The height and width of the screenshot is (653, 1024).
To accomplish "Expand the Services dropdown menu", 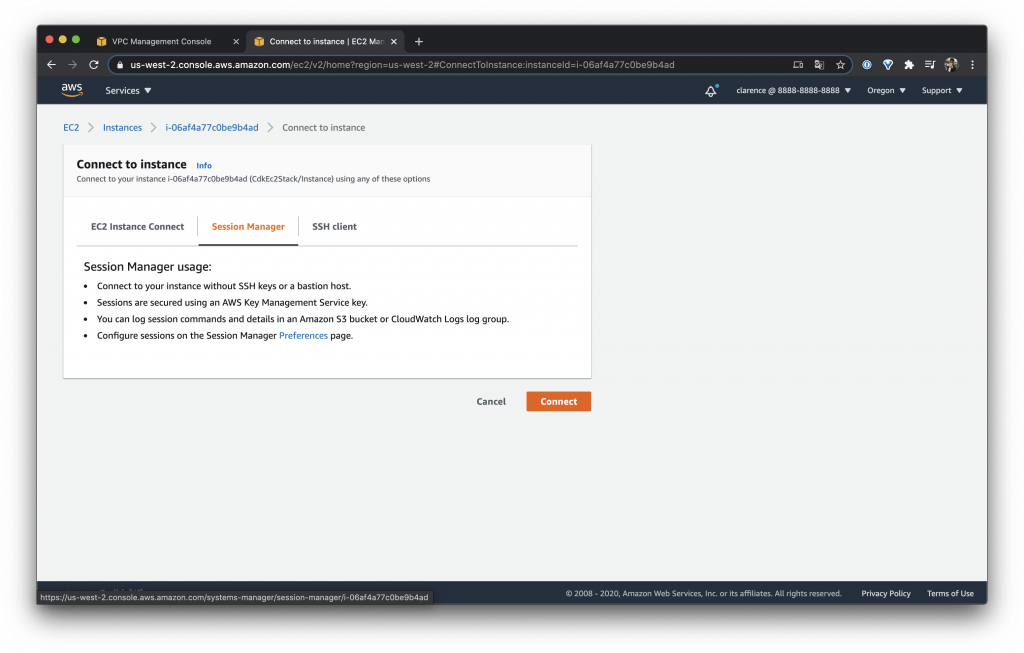I will [x=128, y=91].
